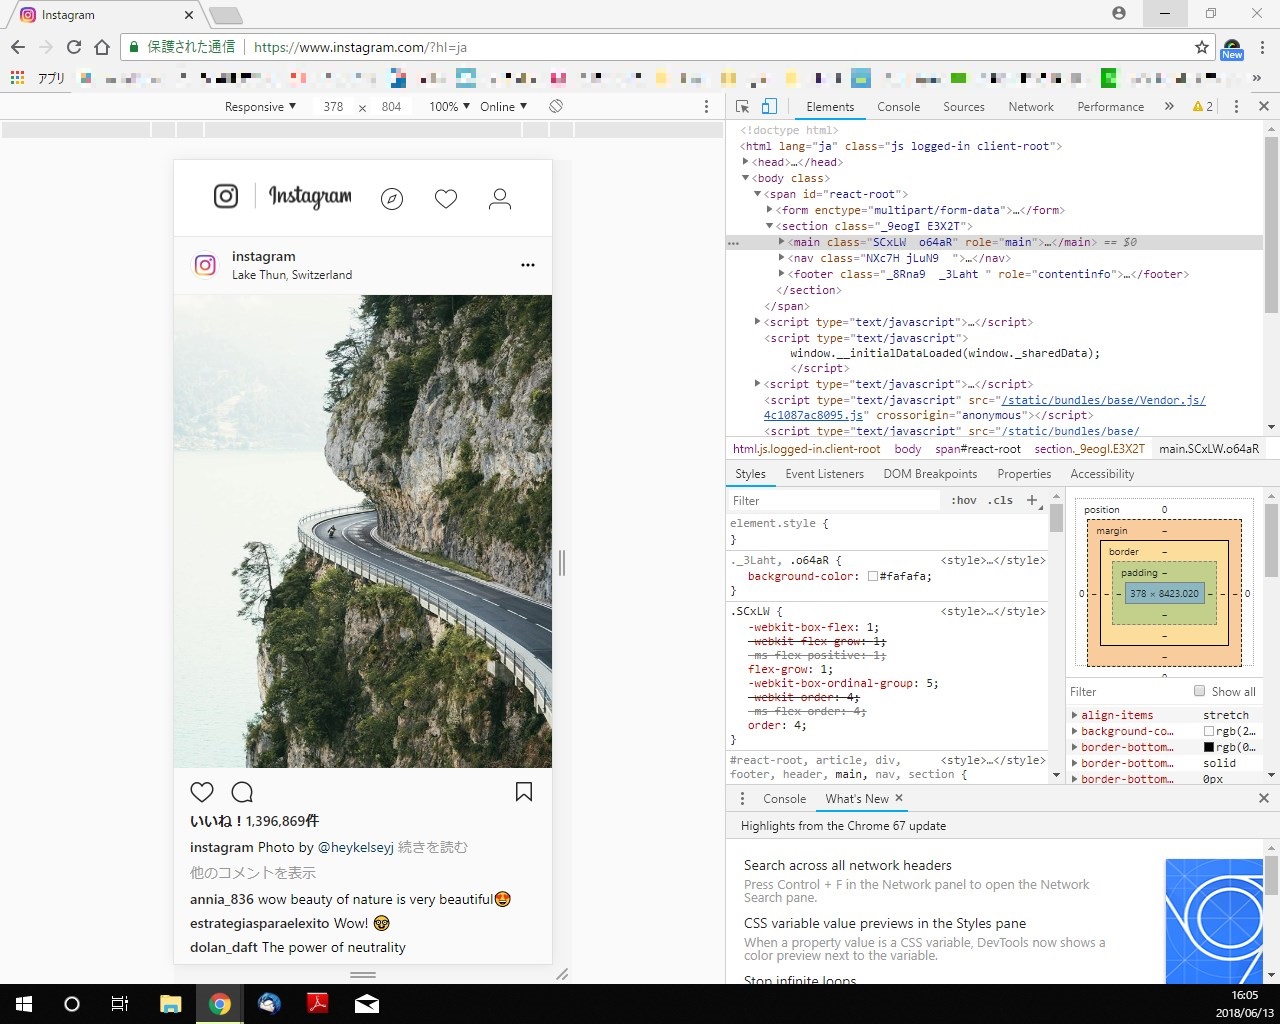1280x1024 pixels.
Task: Open the Online throttling dropdown
Action: tap(503, 106)
